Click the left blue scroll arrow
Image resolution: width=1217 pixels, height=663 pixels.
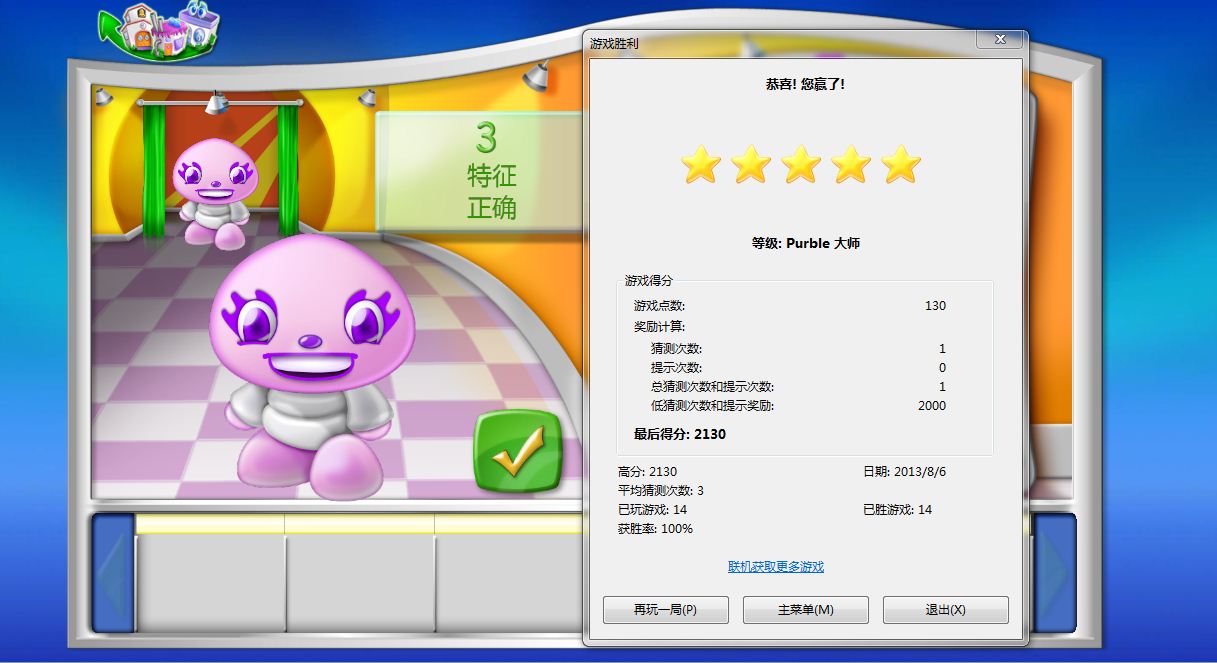coord(113,573)
